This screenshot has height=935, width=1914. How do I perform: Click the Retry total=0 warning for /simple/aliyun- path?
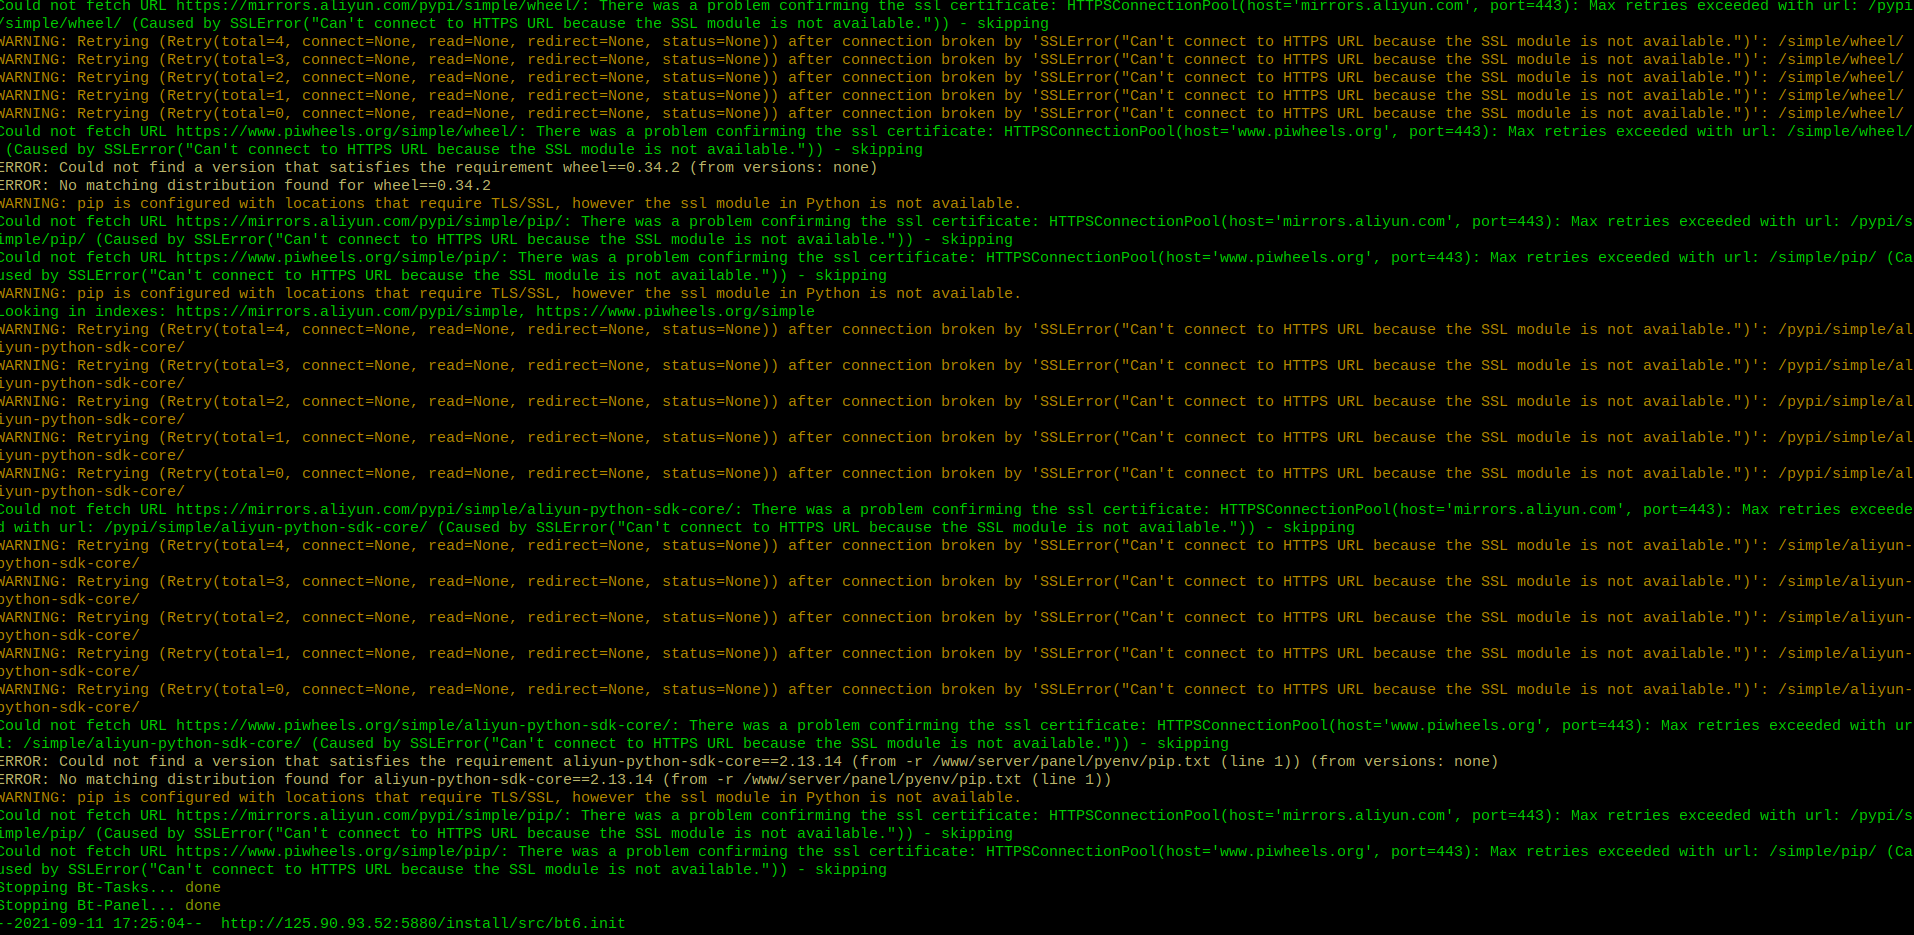[x=956, y=698]
